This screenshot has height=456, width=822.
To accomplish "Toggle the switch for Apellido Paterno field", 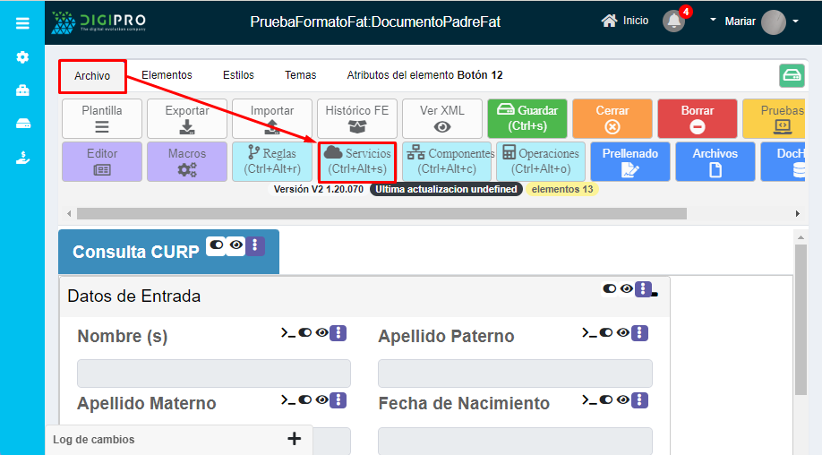I will [x=607, y=333].
